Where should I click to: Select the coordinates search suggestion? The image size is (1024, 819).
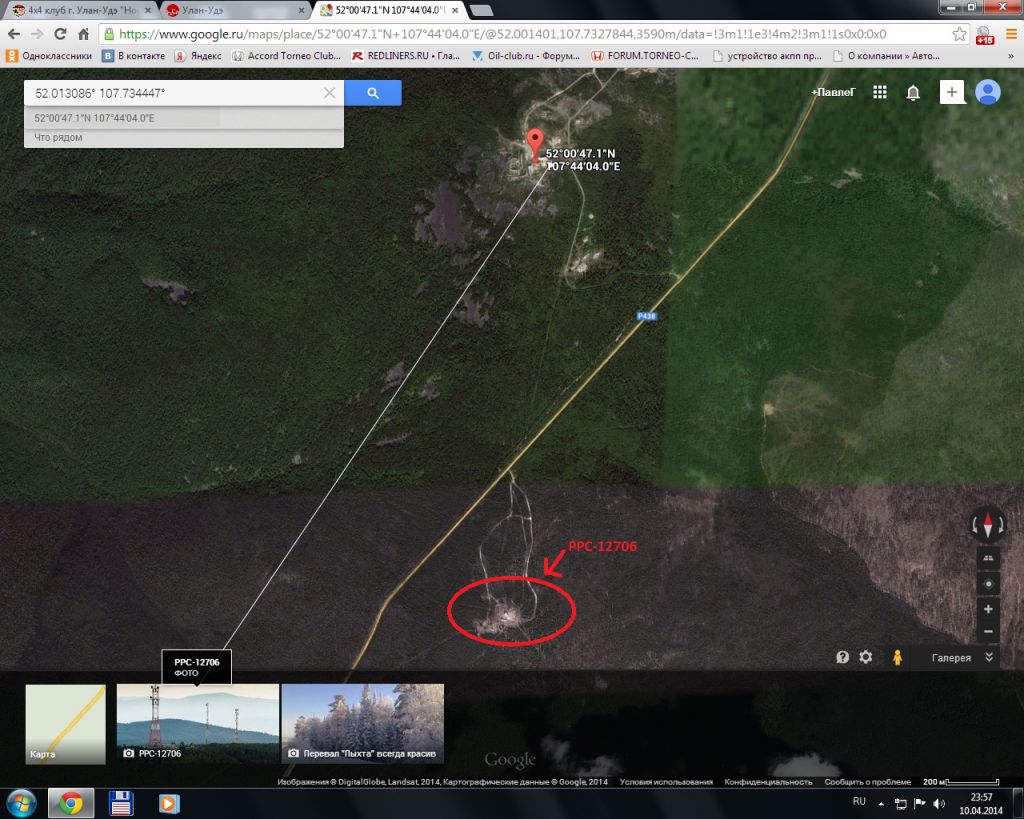(95, 118)
